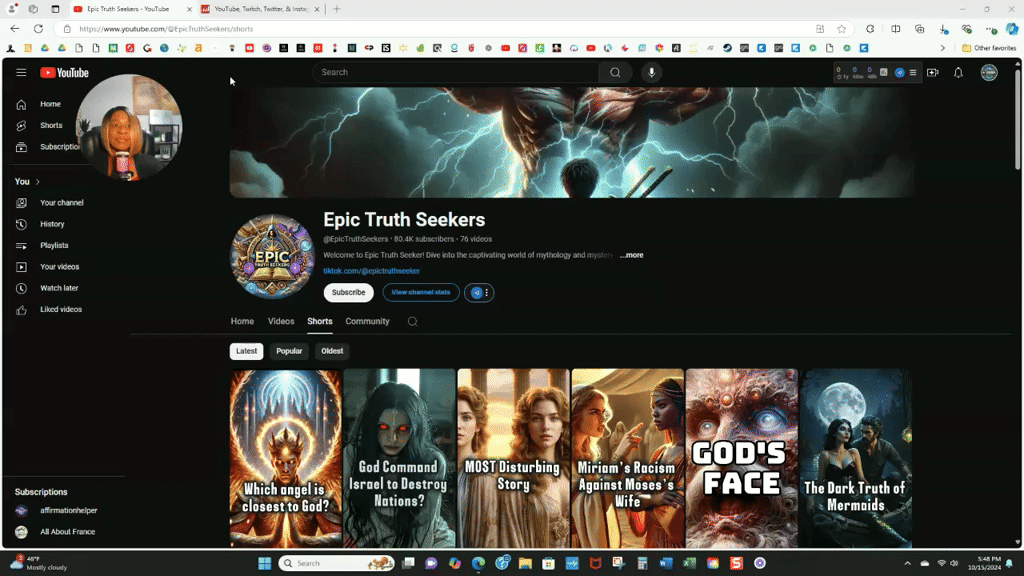Subscribe to Epic Truth Seekers
The image size is (1024, 576).
point(349,293)
